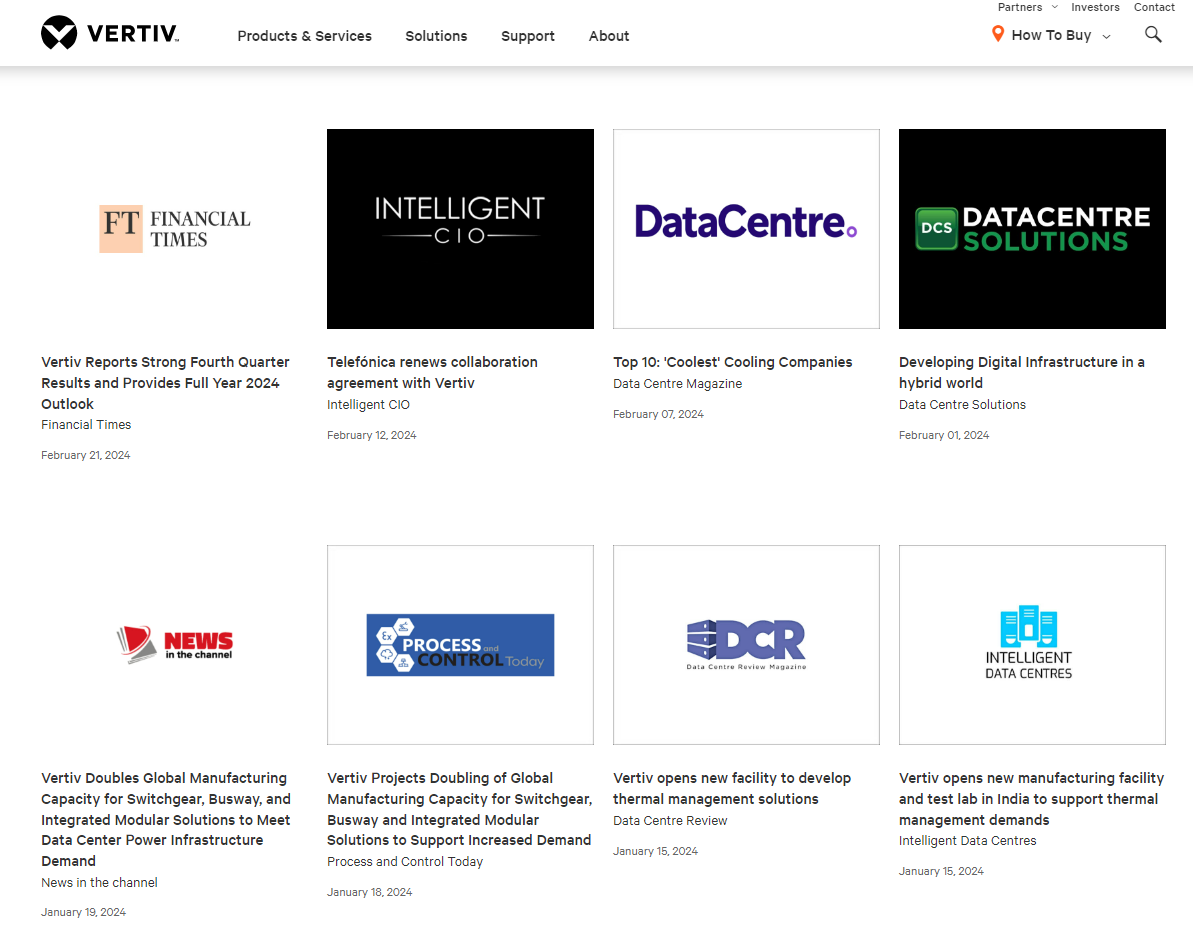Click the 'Data Centre Magazine' source label
Screen dimensions: 1193x935
[x=677, y=383]
